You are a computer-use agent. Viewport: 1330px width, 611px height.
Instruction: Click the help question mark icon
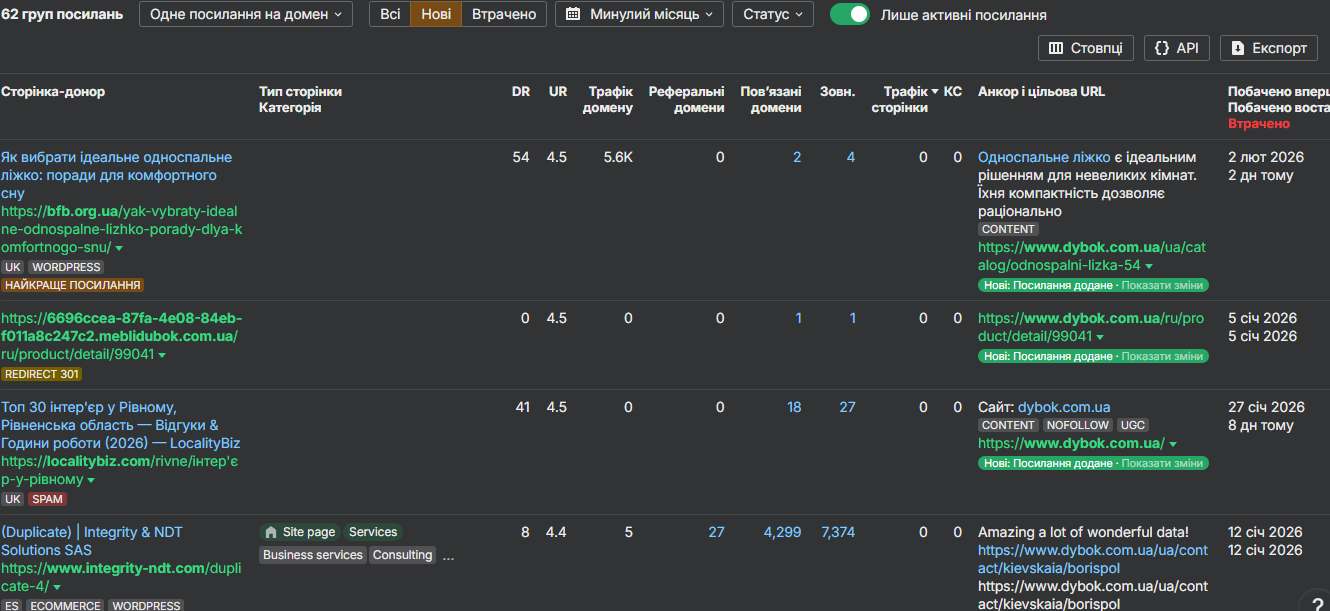tap(1317, 602)
